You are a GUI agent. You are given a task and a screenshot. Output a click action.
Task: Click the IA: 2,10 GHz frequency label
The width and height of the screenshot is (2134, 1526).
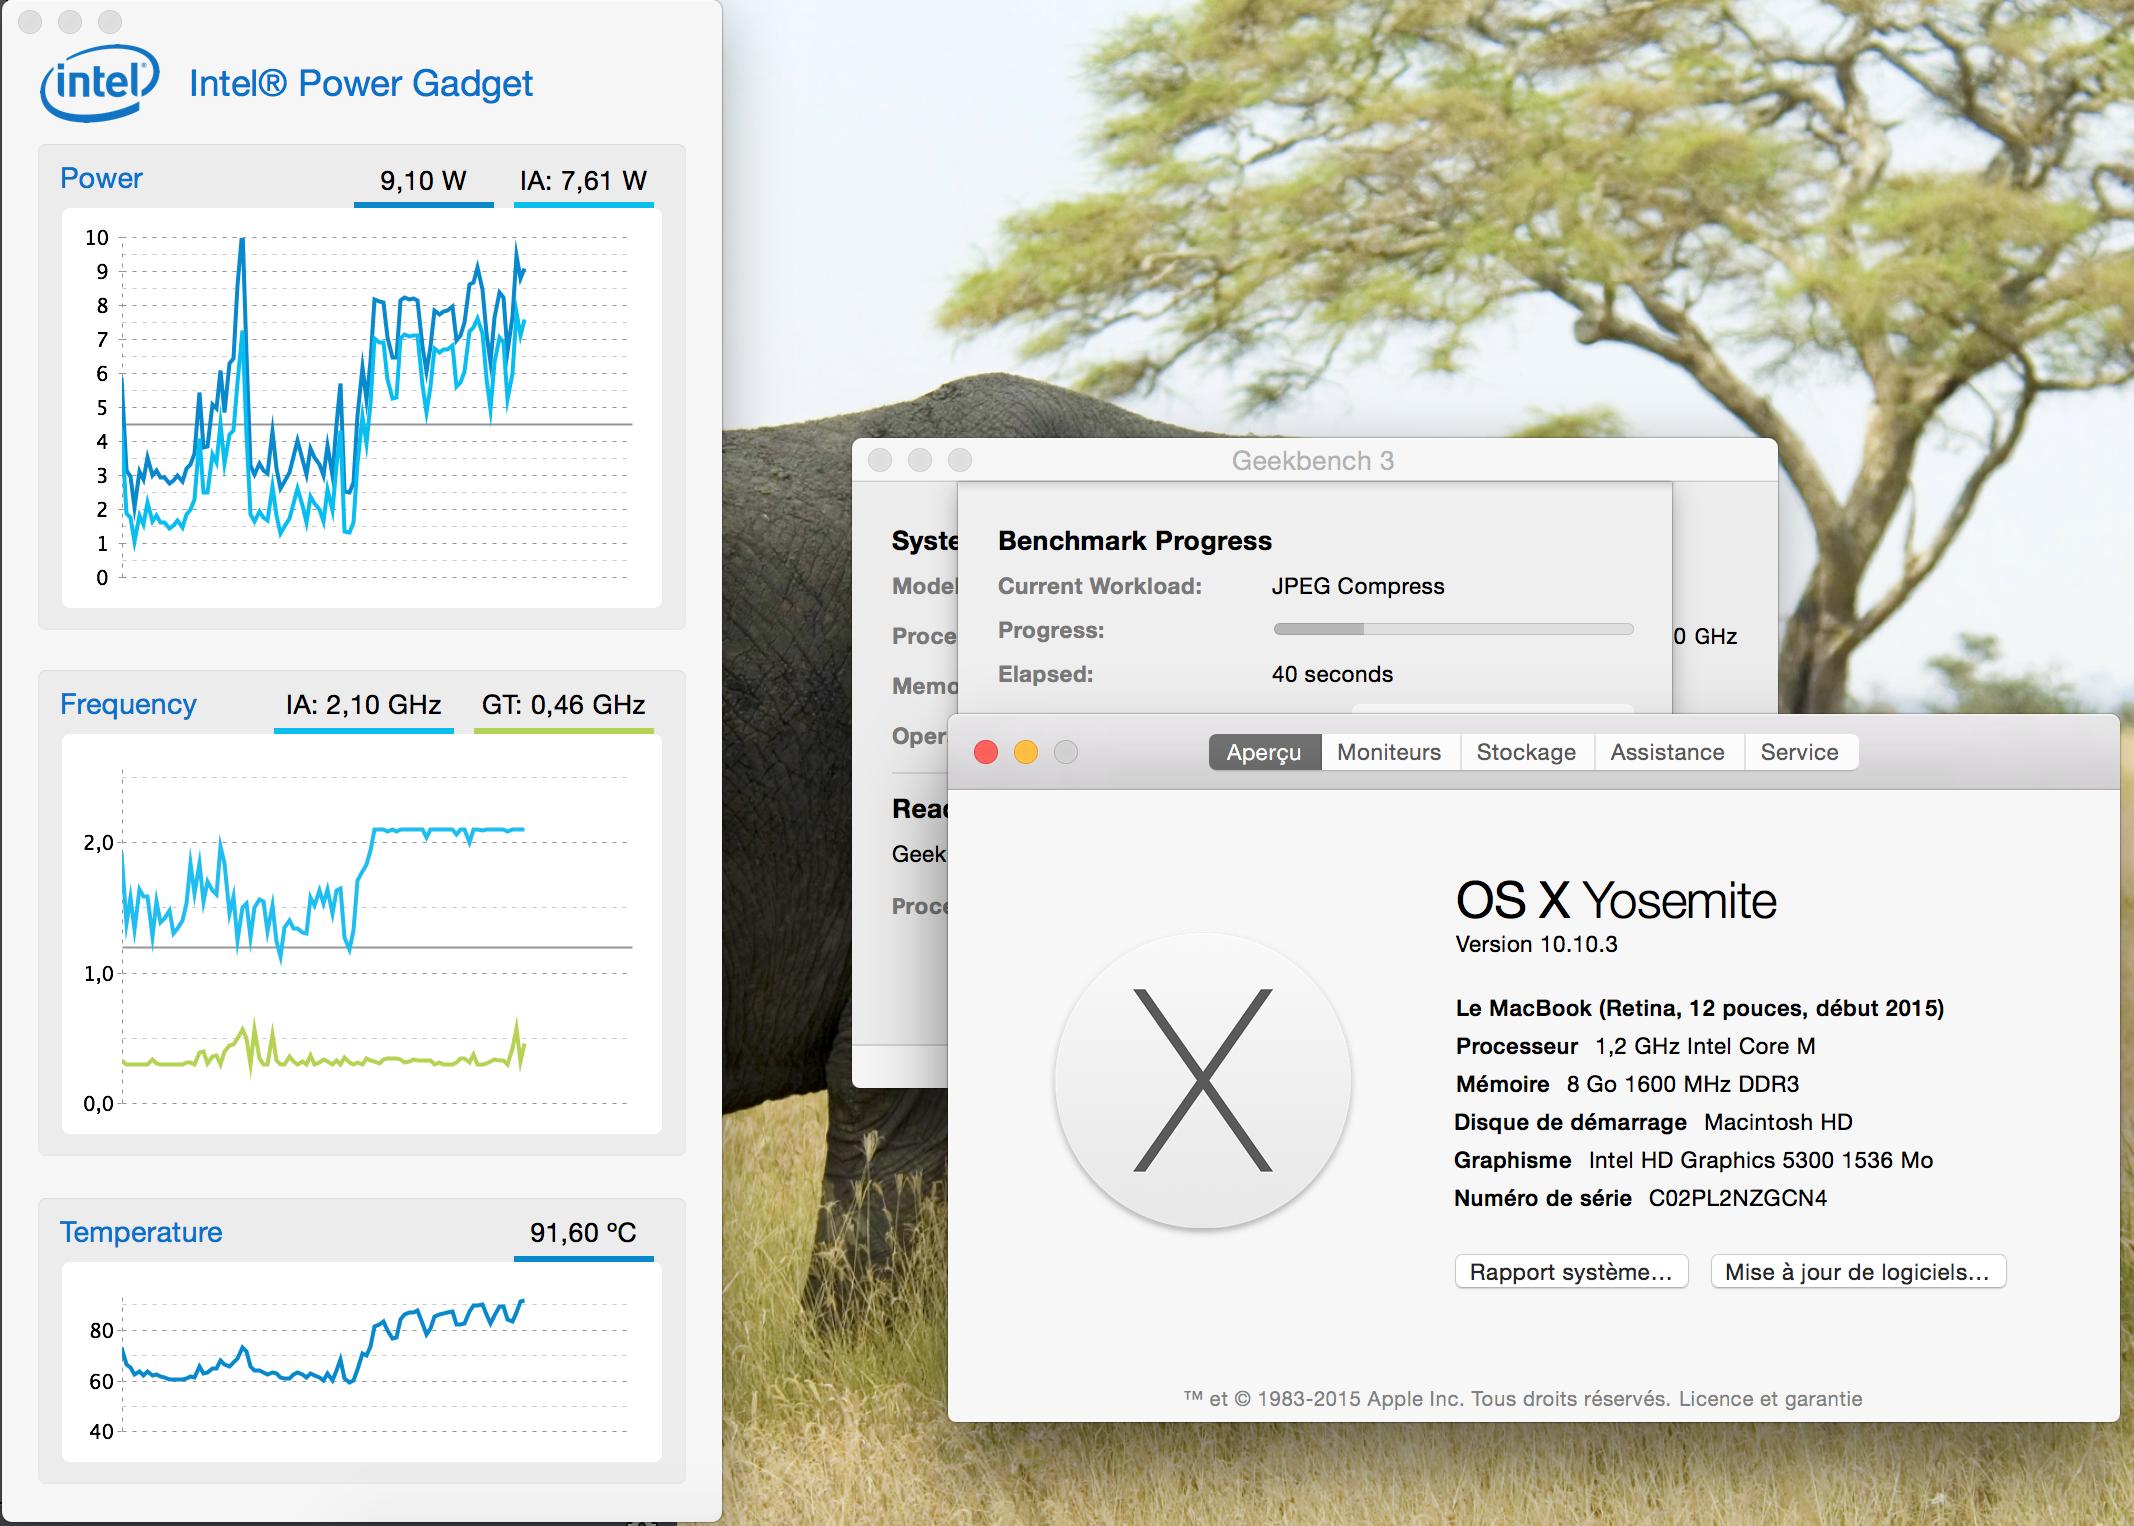363,705
